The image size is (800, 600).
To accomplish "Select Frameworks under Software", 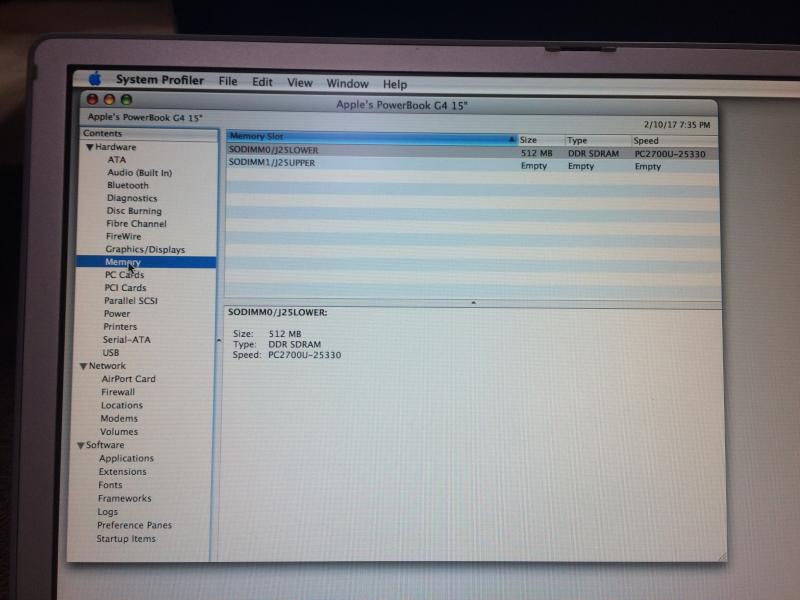I will pyautogui.click(x=124, y=498).
